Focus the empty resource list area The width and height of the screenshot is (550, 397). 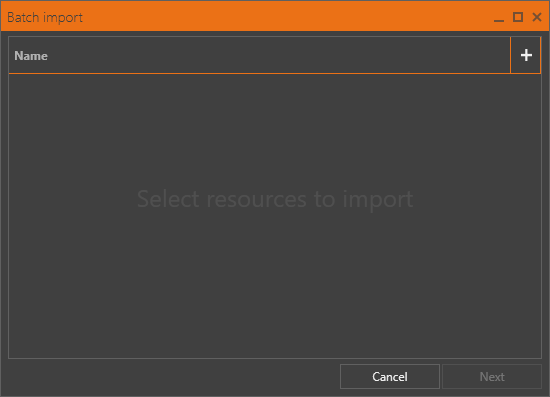point(275,216)
